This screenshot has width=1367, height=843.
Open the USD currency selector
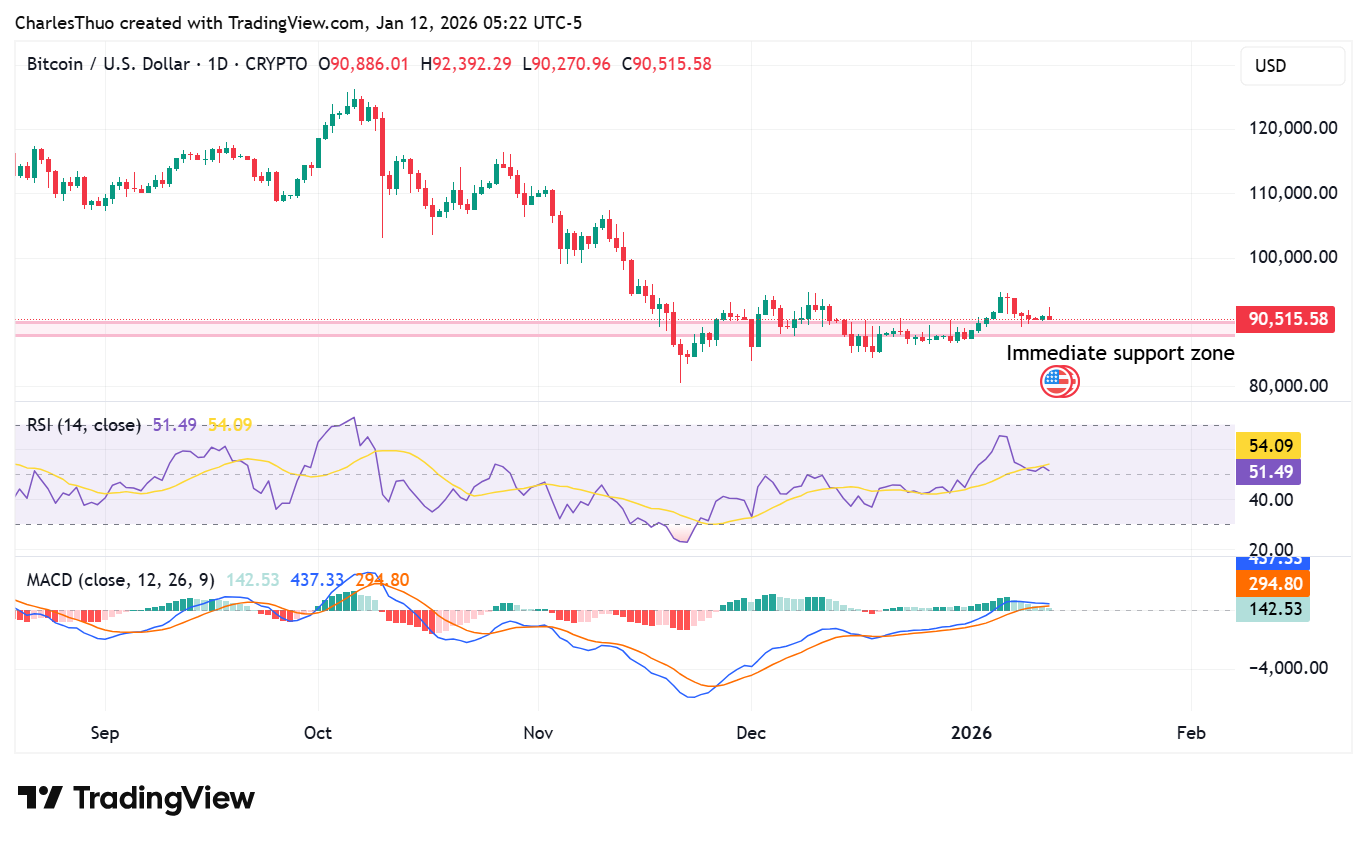(1292, 66)
